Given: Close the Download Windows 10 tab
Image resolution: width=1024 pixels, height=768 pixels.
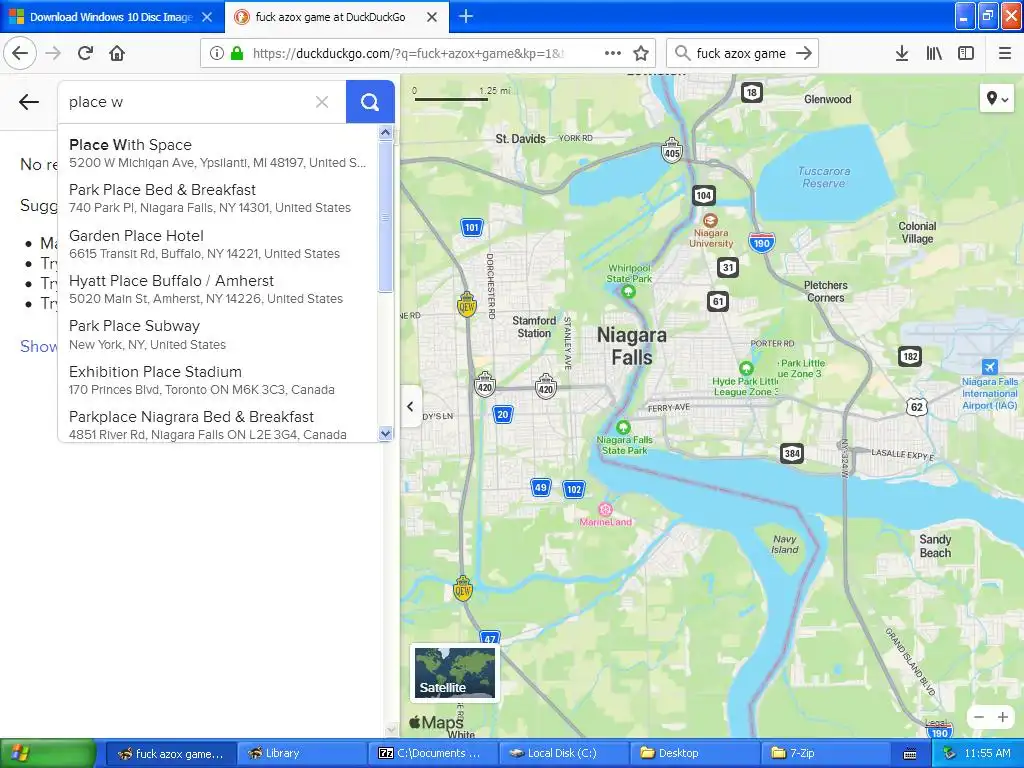Looking at the screenshot, I should [207, 17].
